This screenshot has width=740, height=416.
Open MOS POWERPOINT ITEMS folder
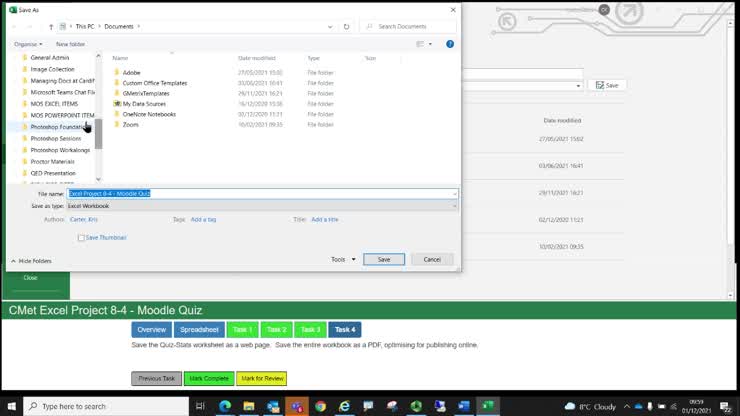coord(62,115)
